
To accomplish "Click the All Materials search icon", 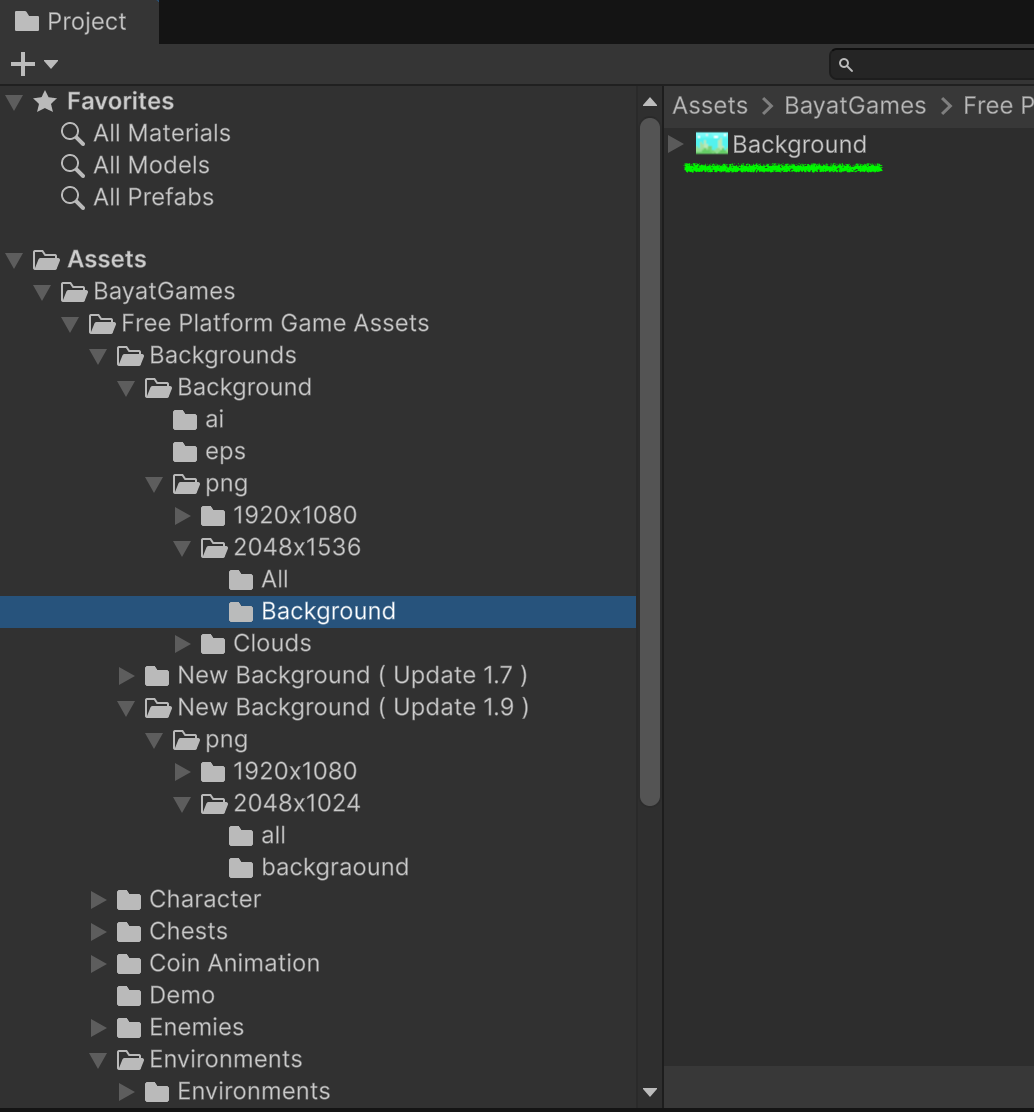I will [x=72, y=134].
